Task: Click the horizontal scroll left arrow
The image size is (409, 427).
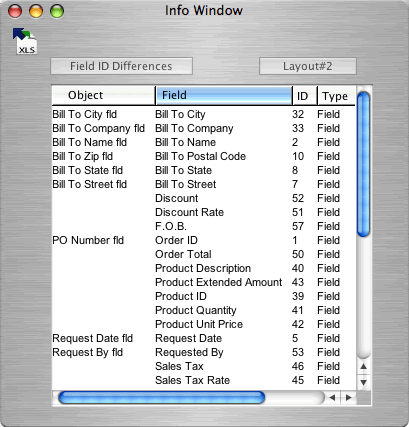Action: [x=332, y=397]
